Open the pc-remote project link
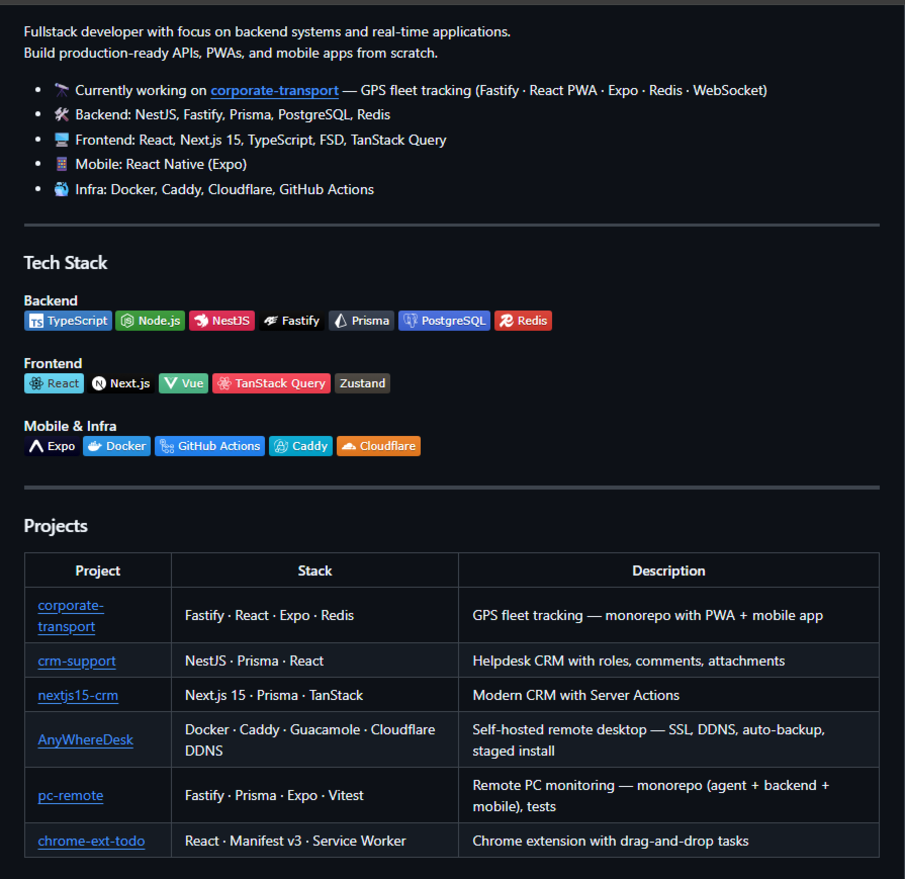The width and height of the screenshot is (905, 879). pos(70,795)
